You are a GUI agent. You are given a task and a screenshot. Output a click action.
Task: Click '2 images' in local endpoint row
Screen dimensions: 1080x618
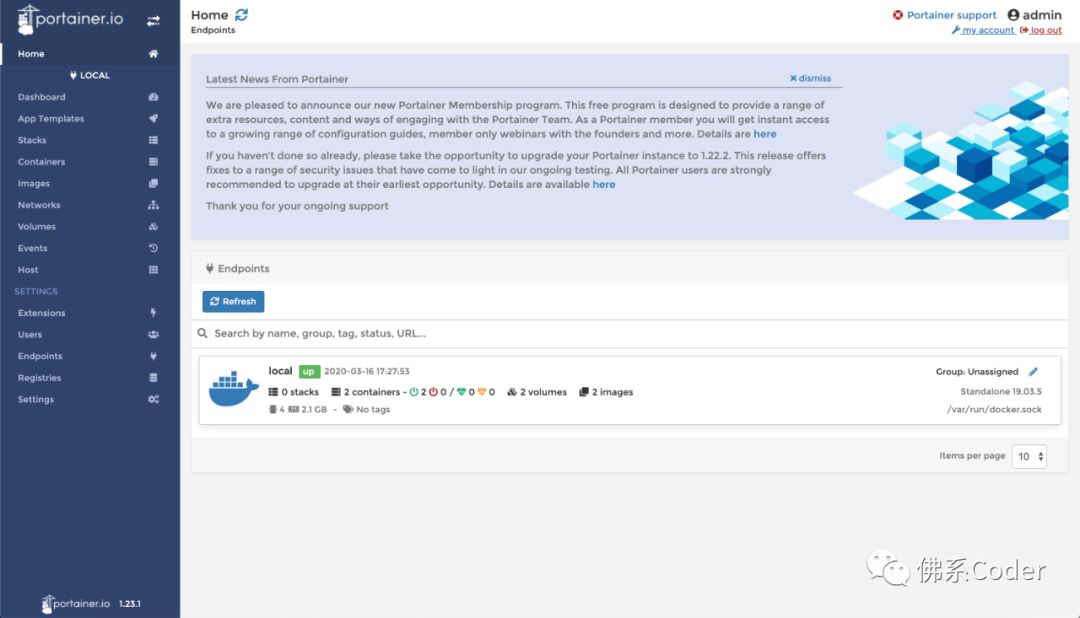[x=612, y=392]
